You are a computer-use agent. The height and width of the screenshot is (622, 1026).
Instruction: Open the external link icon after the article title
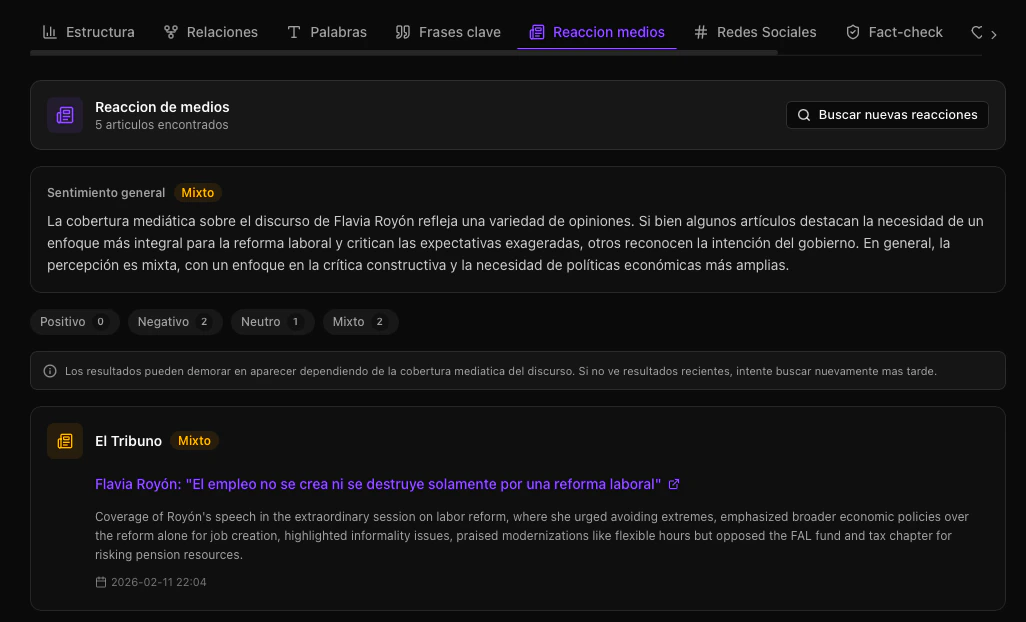[x=673, y=484]
